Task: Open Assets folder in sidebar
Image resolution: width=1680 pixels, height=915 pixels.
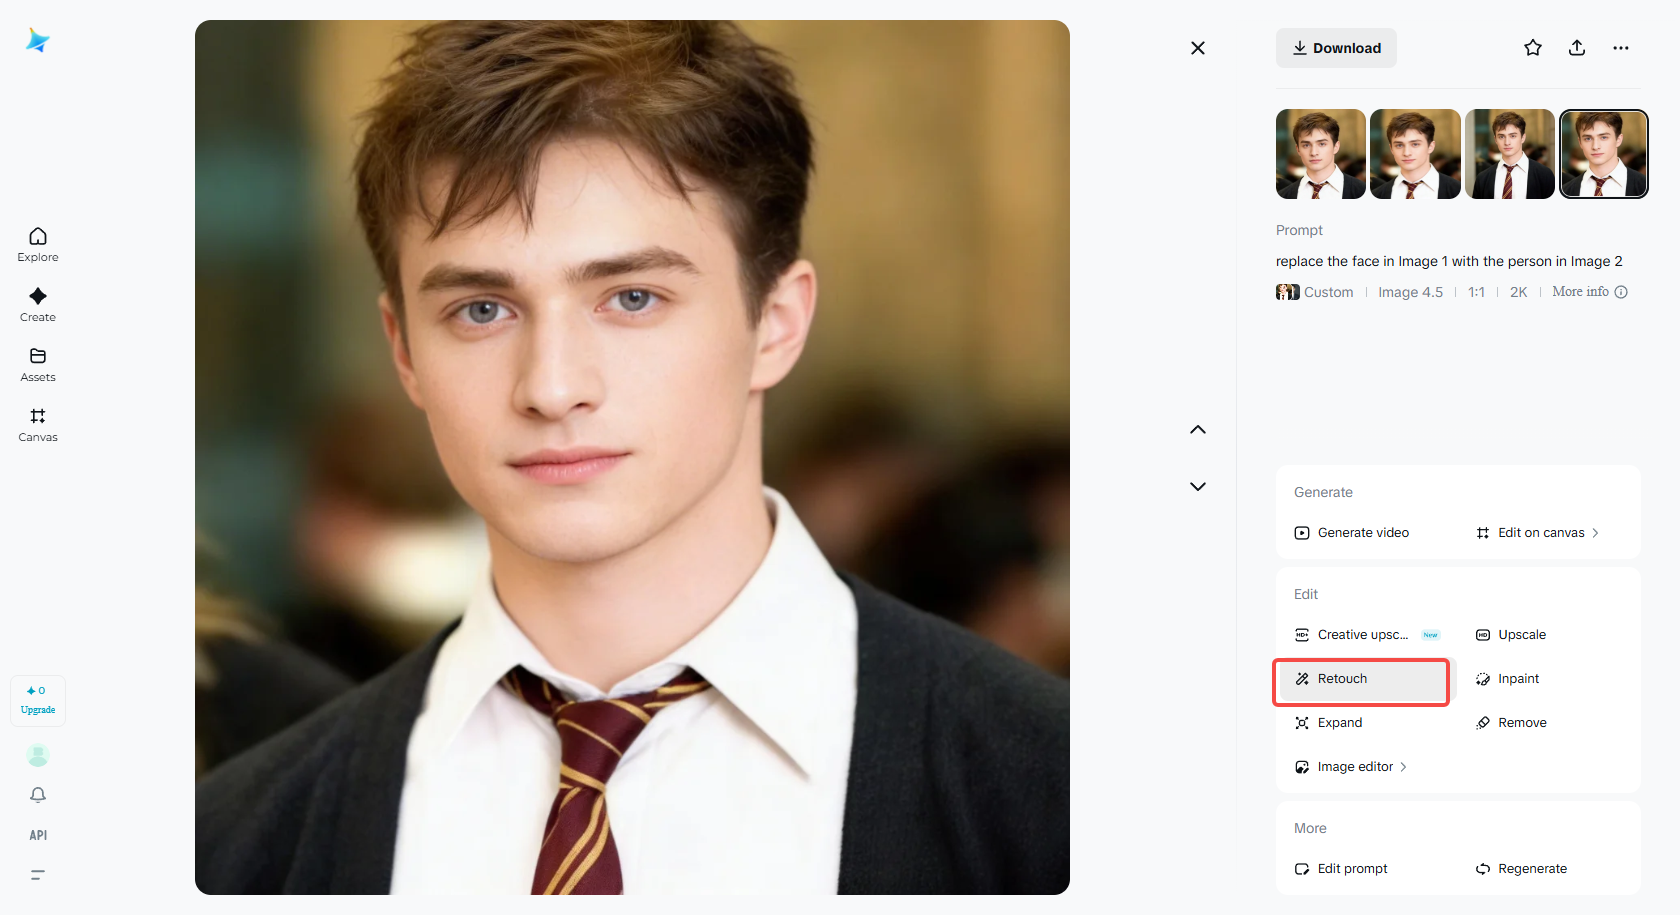Action: [38, 364]
